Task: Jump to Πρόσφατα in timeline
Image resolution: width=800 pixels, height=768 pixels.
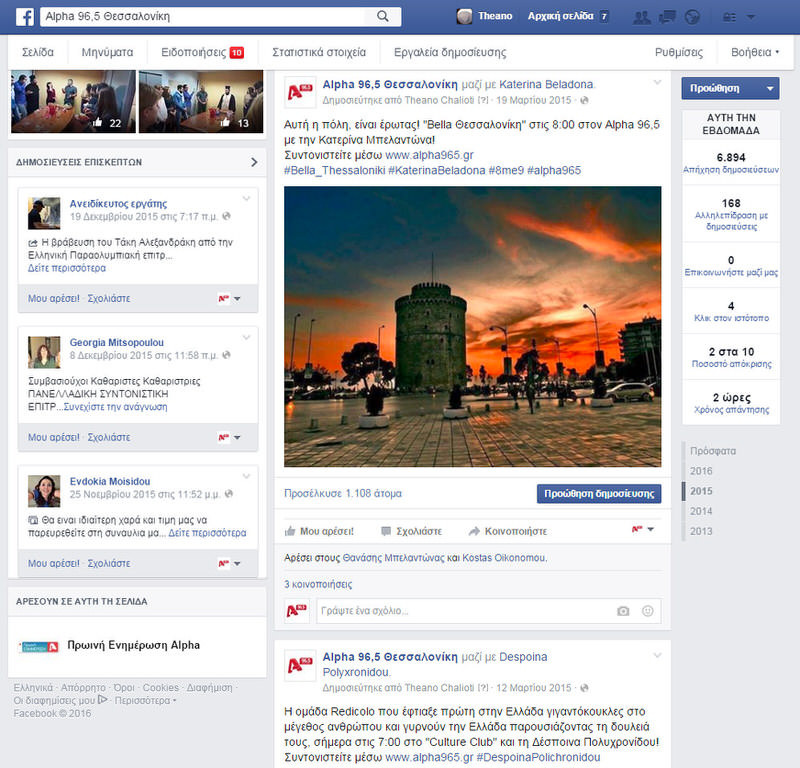Action: point(713,451)
